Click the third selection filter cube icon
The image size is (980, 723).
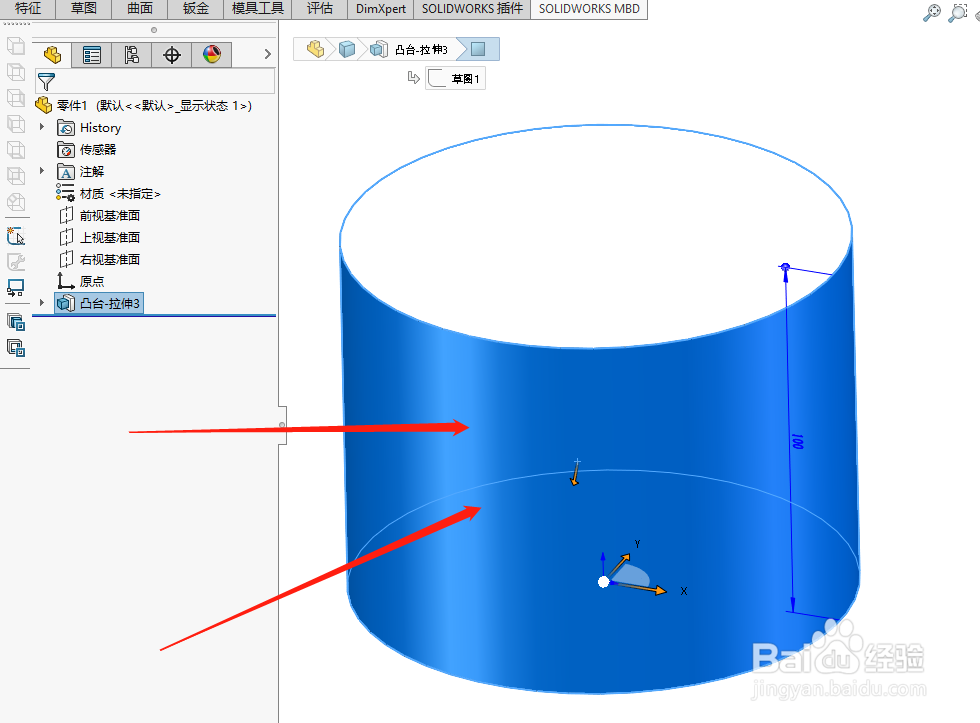16,97
